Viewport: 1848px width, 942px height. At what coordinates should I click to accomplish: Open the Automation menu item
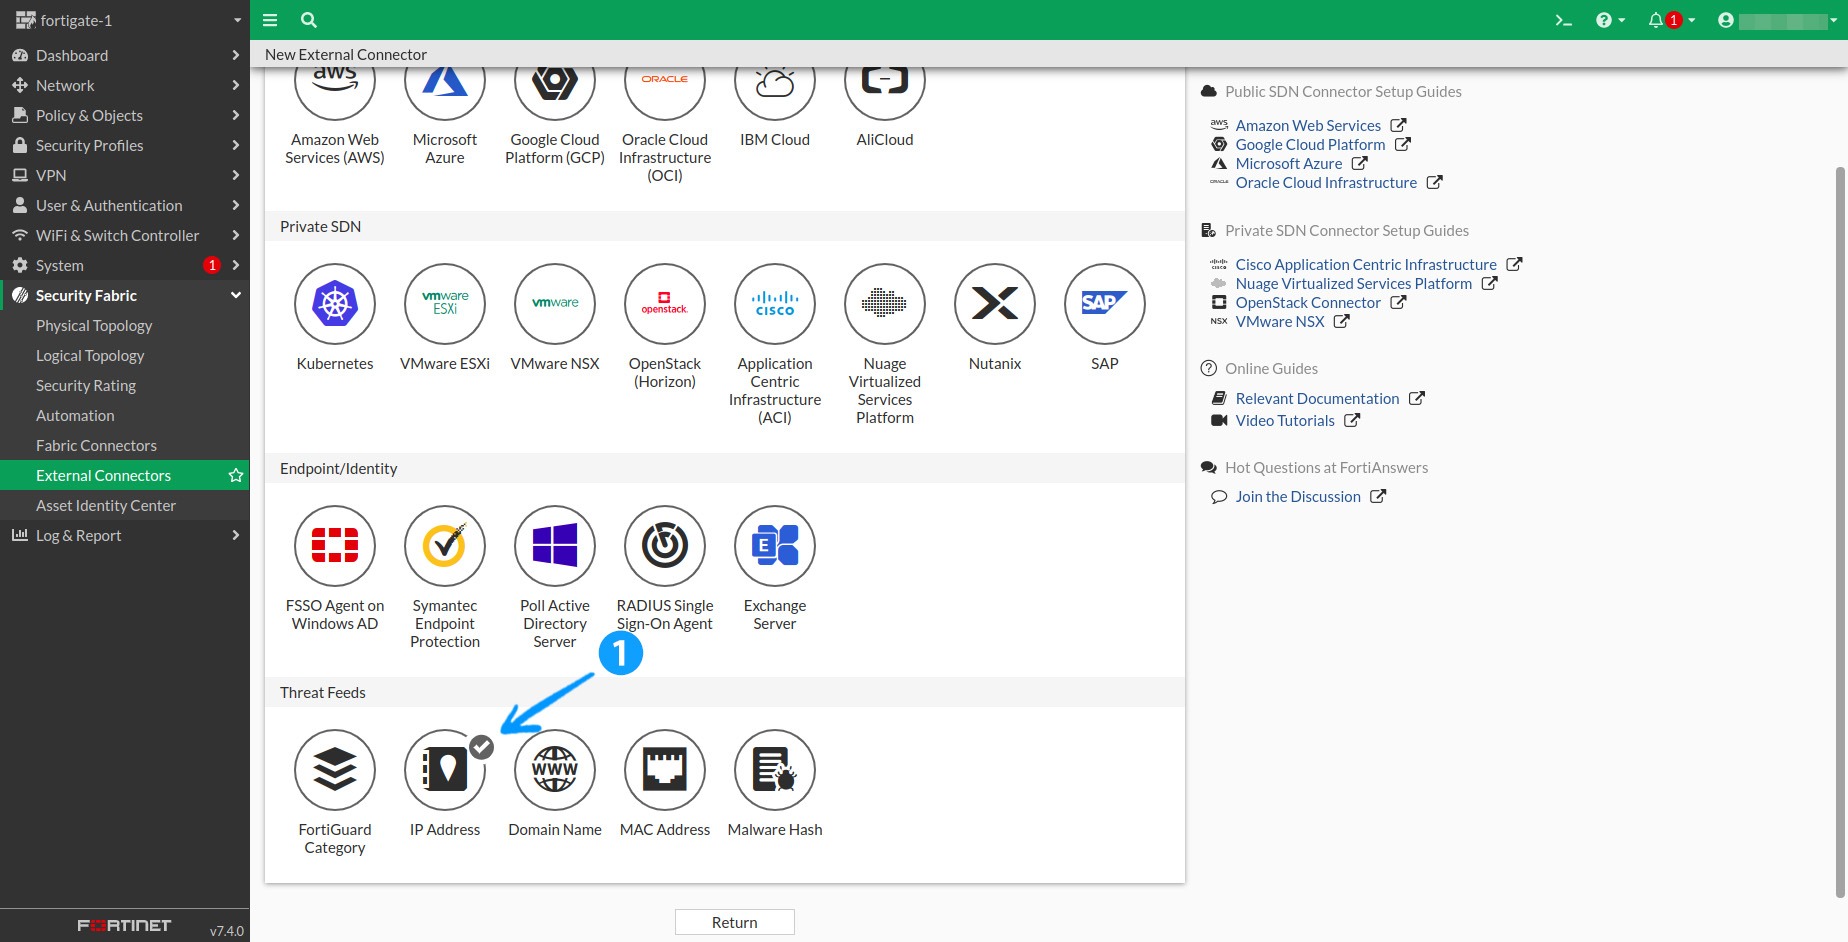[x=75, y=416]
